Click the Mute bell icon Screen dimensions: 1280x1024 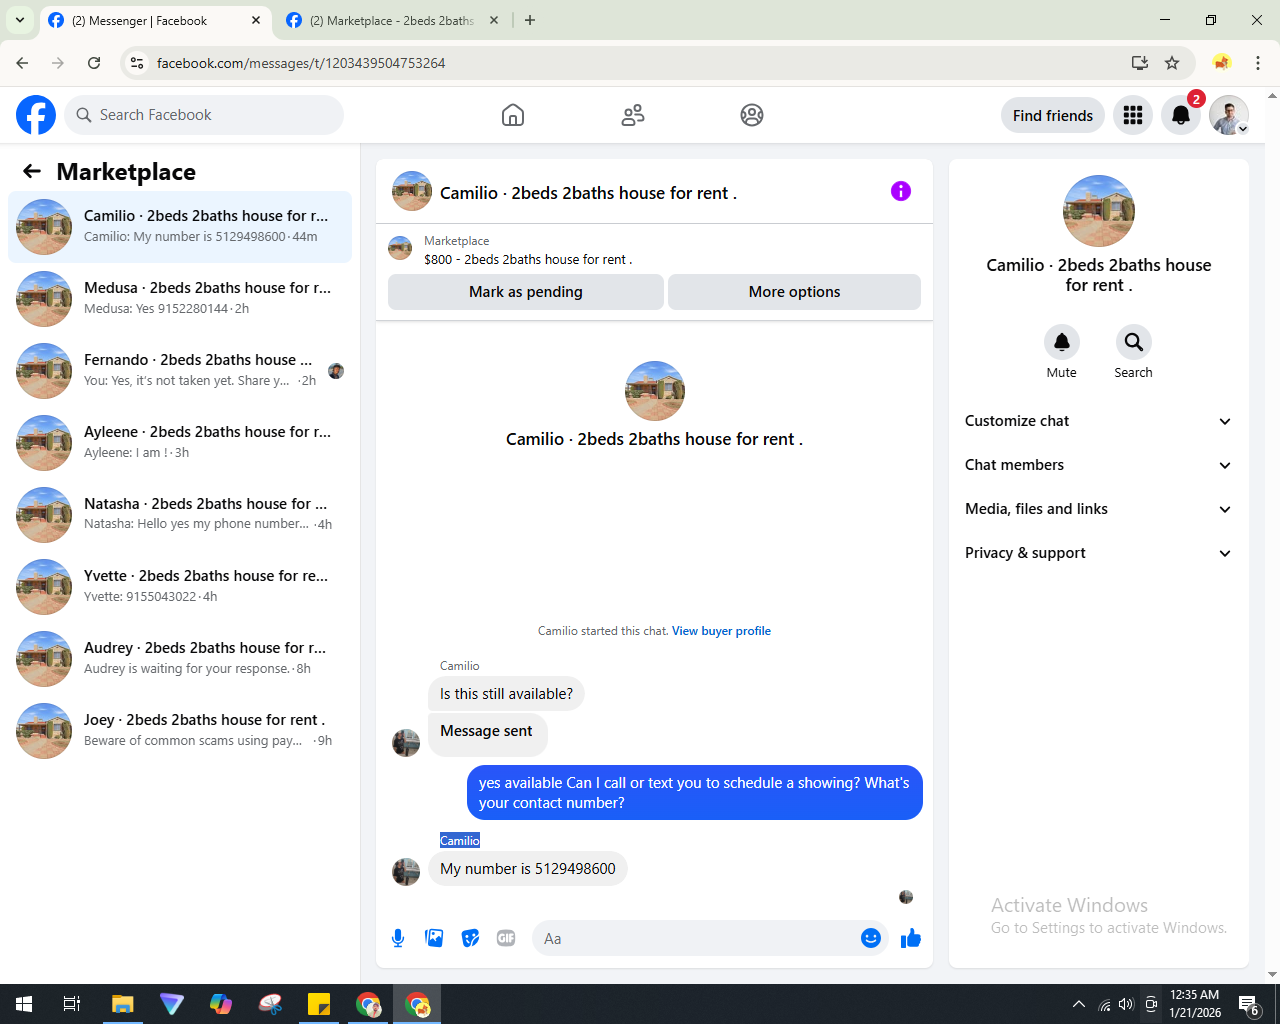[x=1062, y=342]
